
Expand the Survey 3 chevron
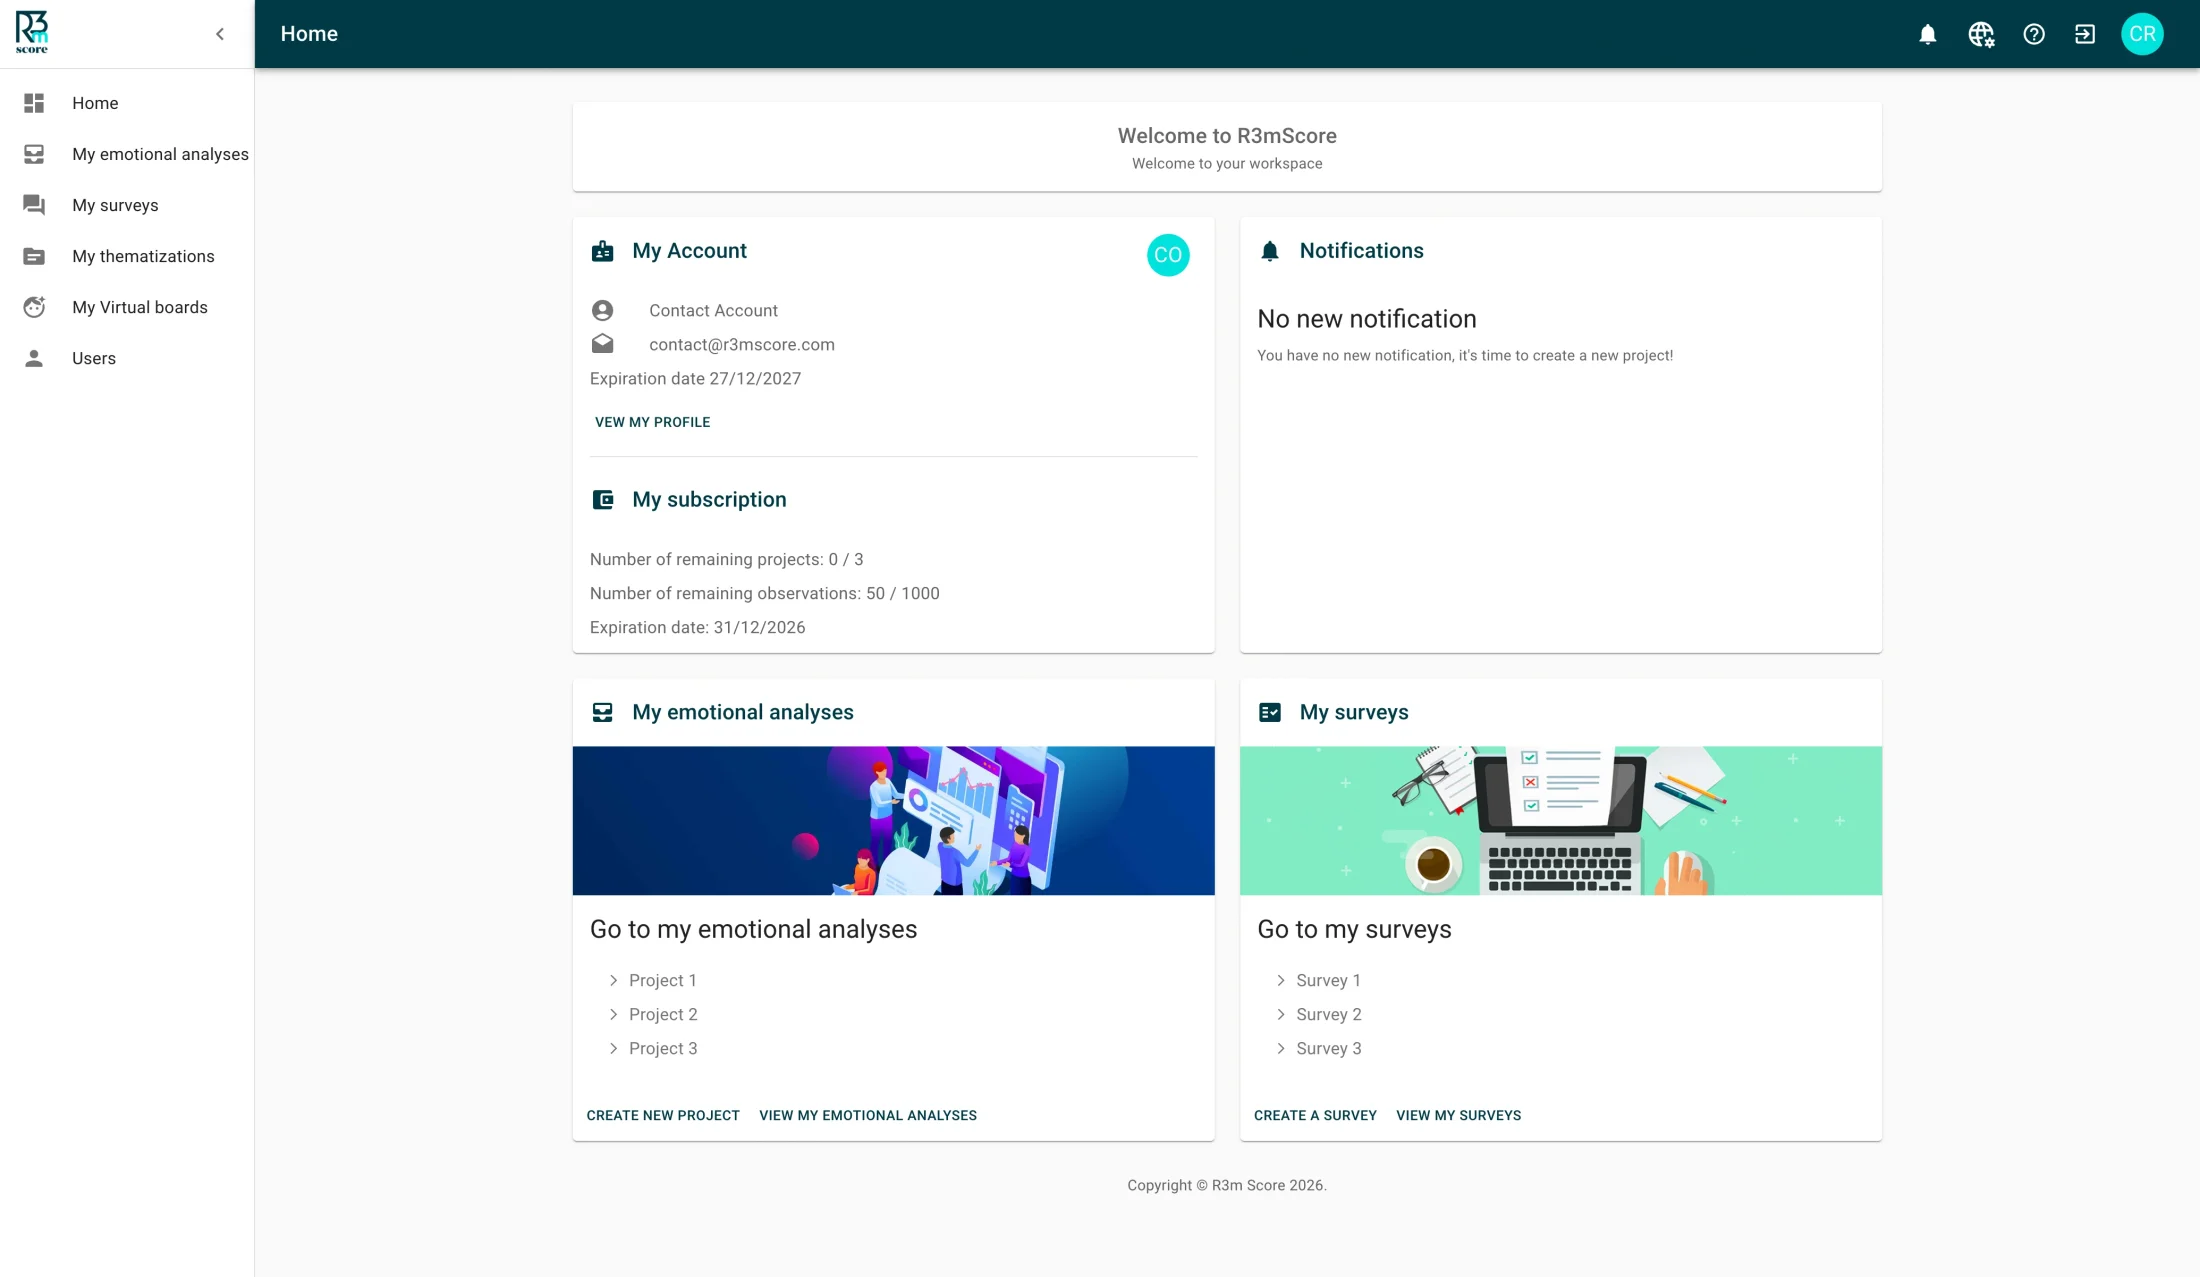tap(1280, 1049)
